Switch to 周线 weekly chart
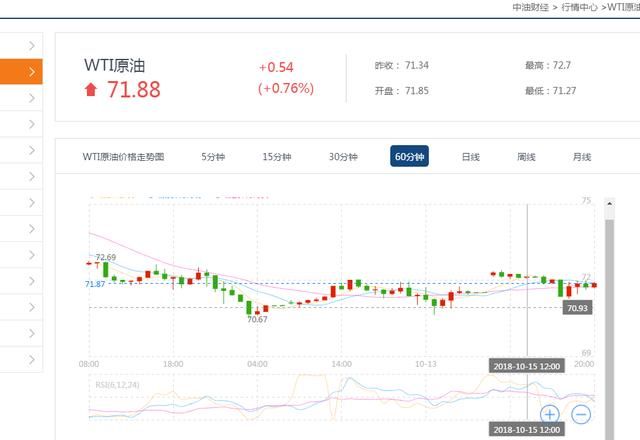Viewport: 640px width, 440px height. coord(526,157)
